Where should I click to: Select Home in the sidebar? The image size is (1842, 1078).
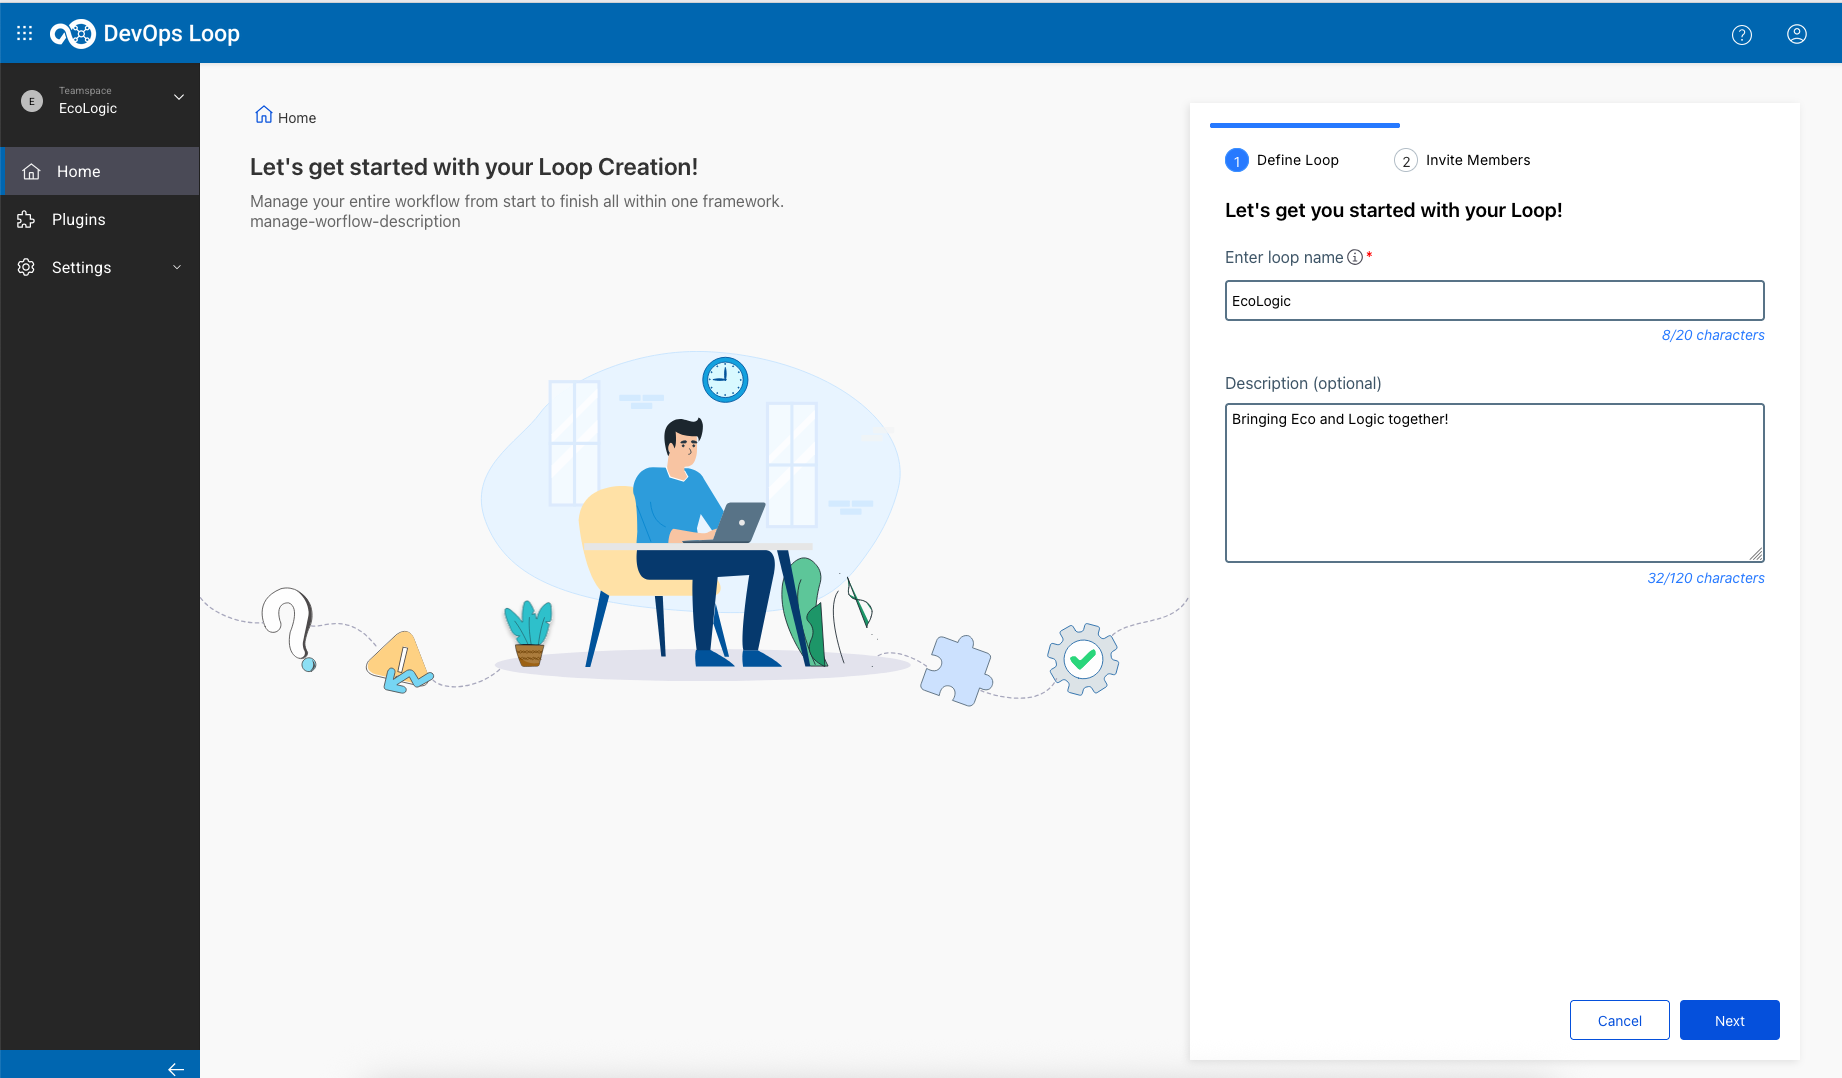click(100, 171)
